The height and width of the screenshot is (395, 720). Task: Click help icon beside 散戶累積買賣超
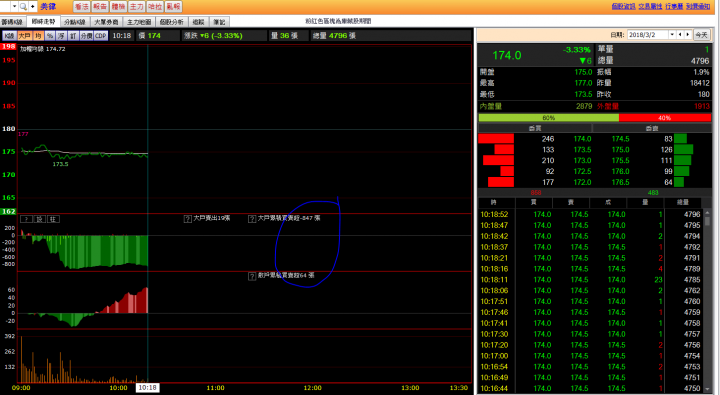tap(252, 276)
